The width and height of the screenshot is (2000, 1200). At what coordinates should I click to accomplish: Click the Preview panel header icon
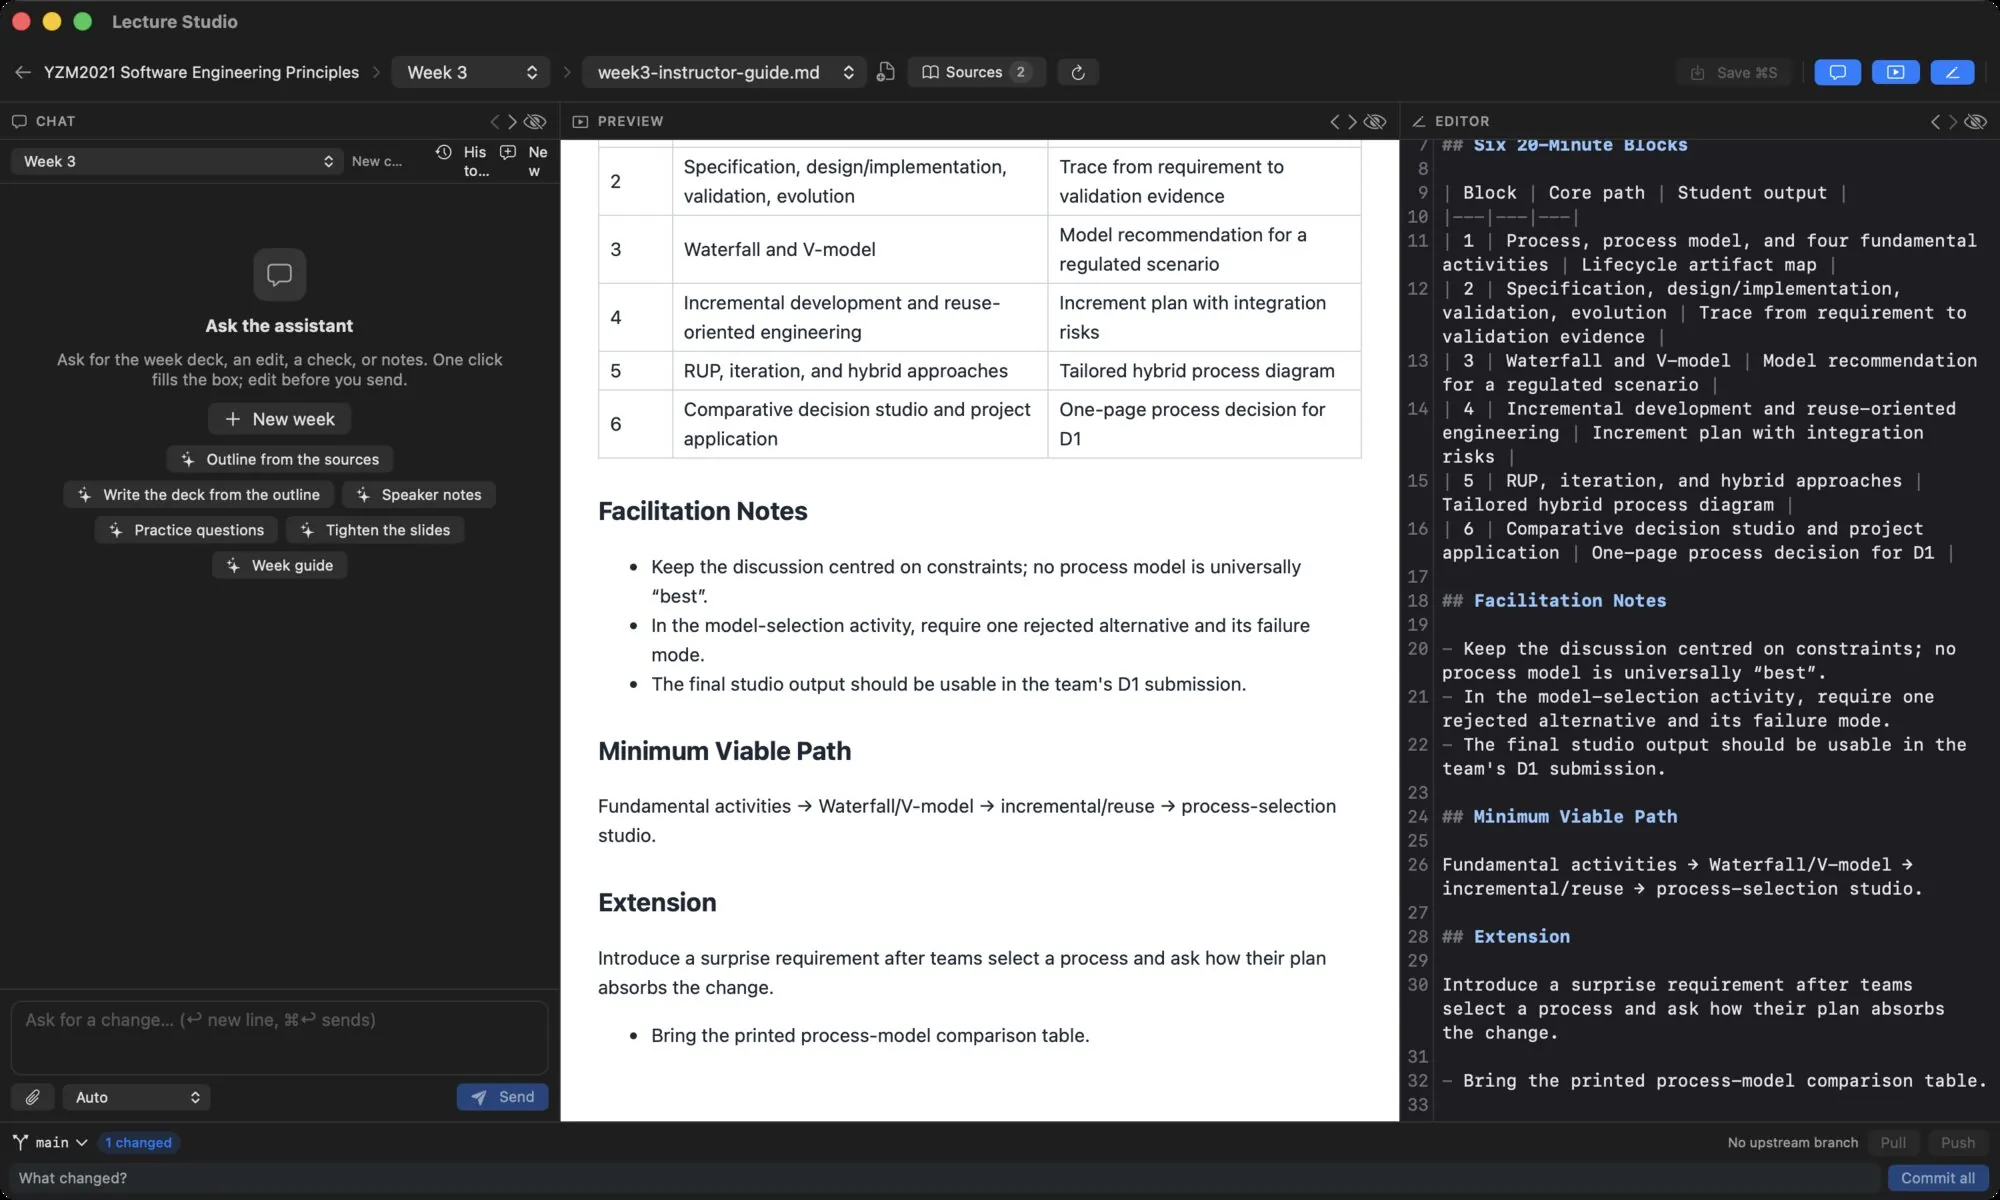pos(580,121)
